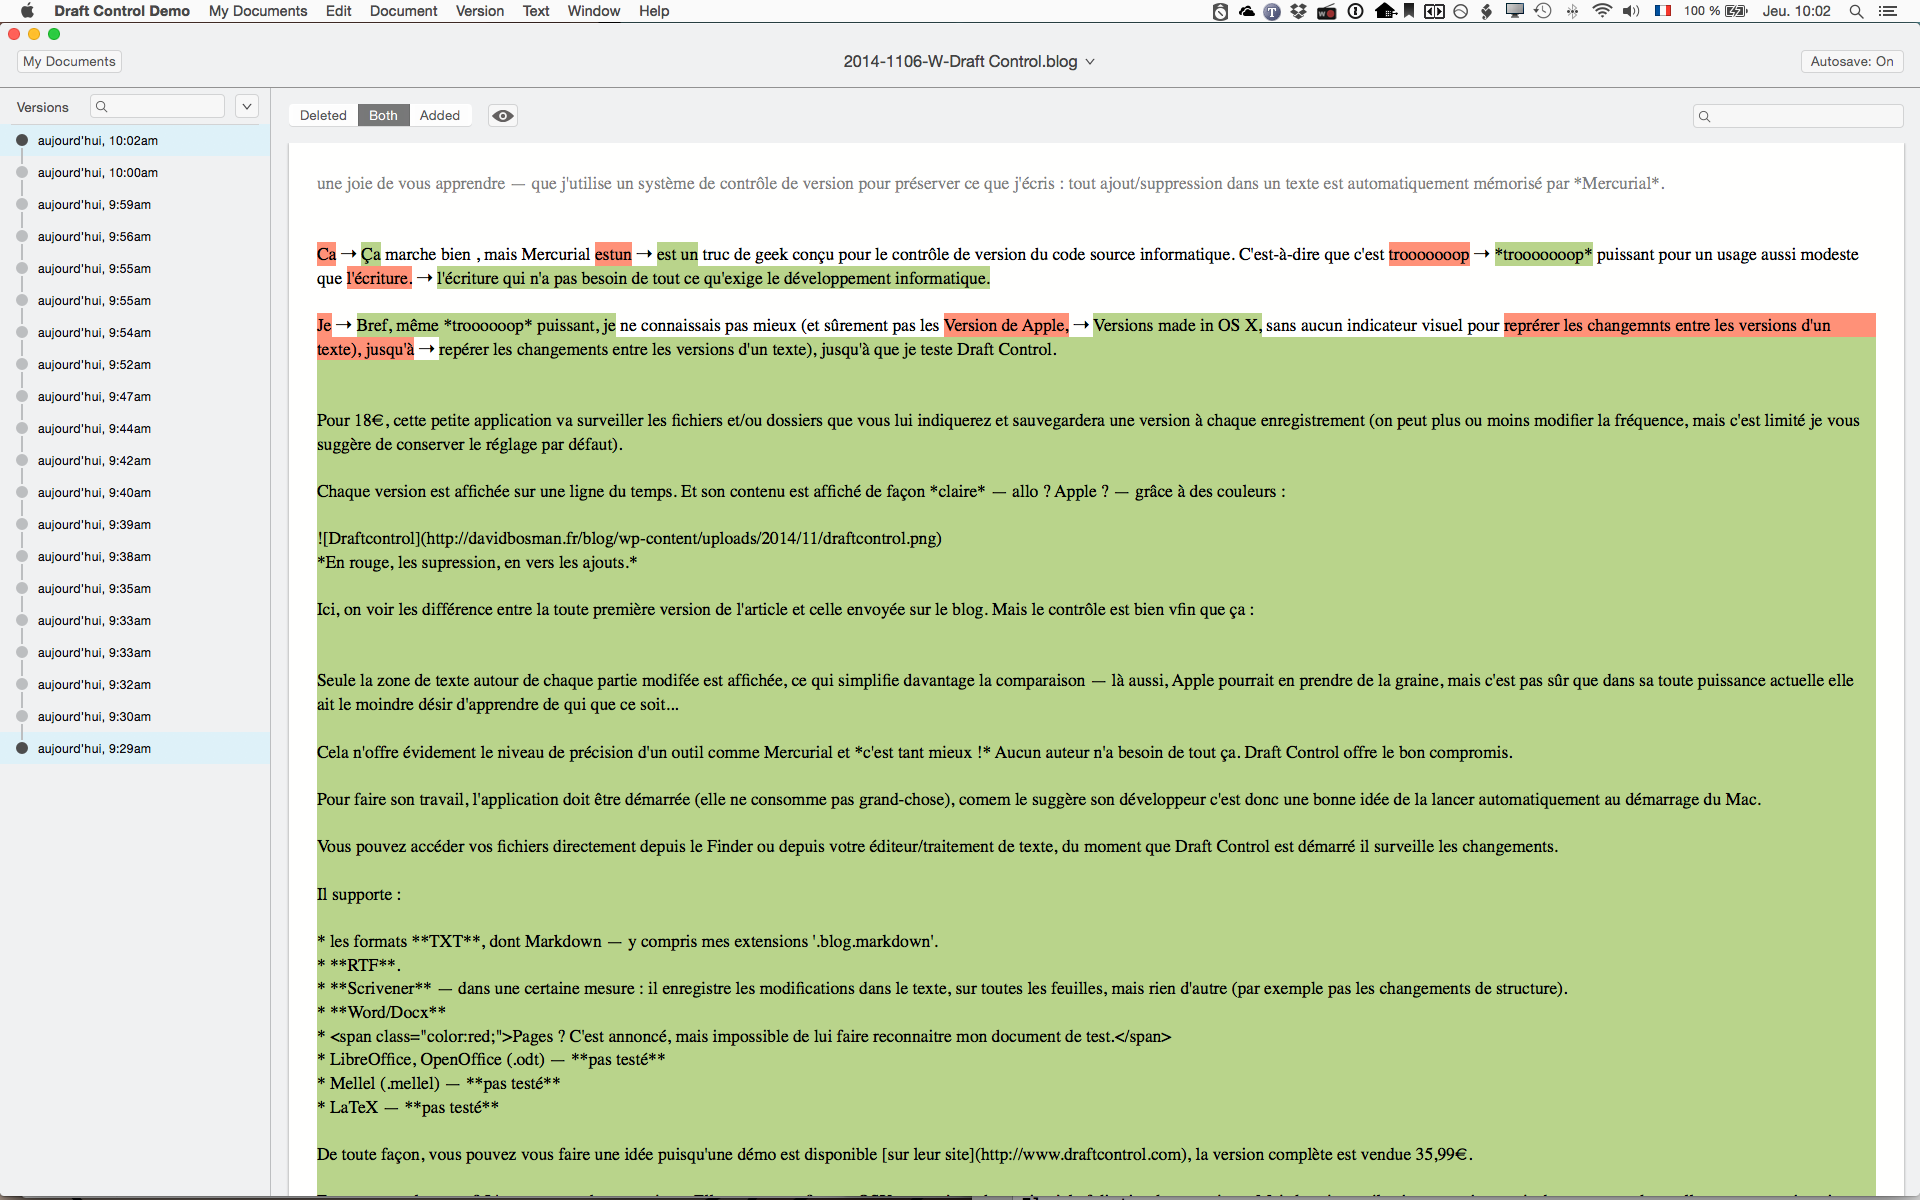Click the document search field on right
Image resolution: width=1920 pixels, height=1200 pixels.
(x=1800, y=116)
